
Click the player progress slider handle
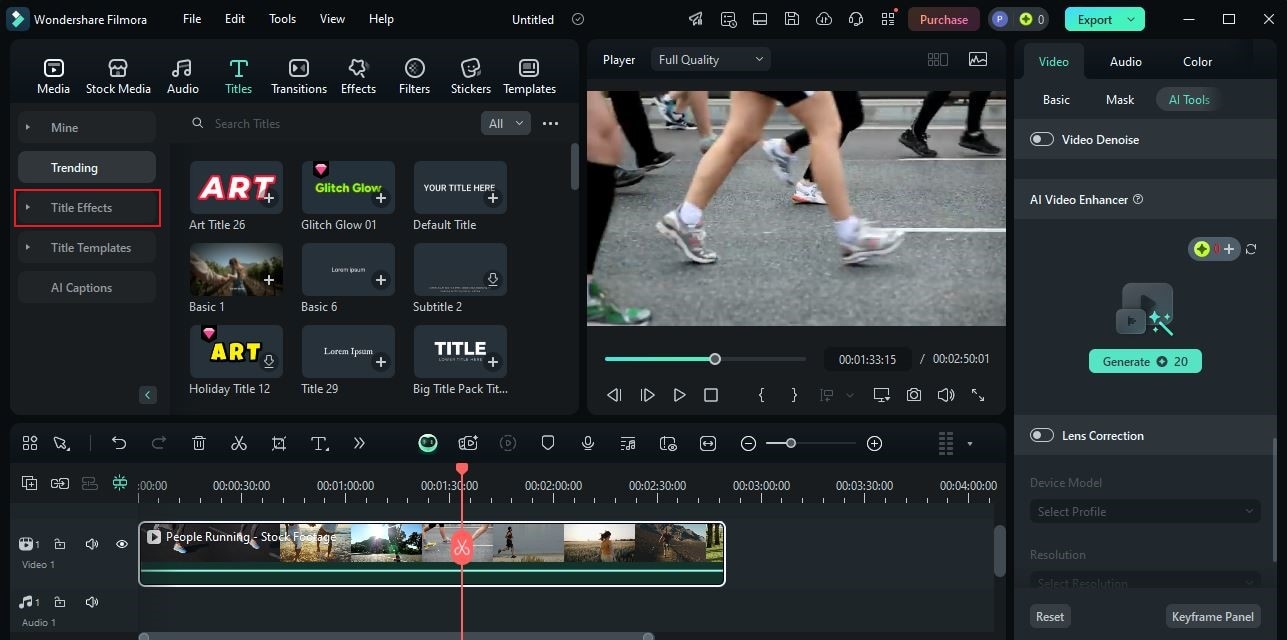(715, 359)
